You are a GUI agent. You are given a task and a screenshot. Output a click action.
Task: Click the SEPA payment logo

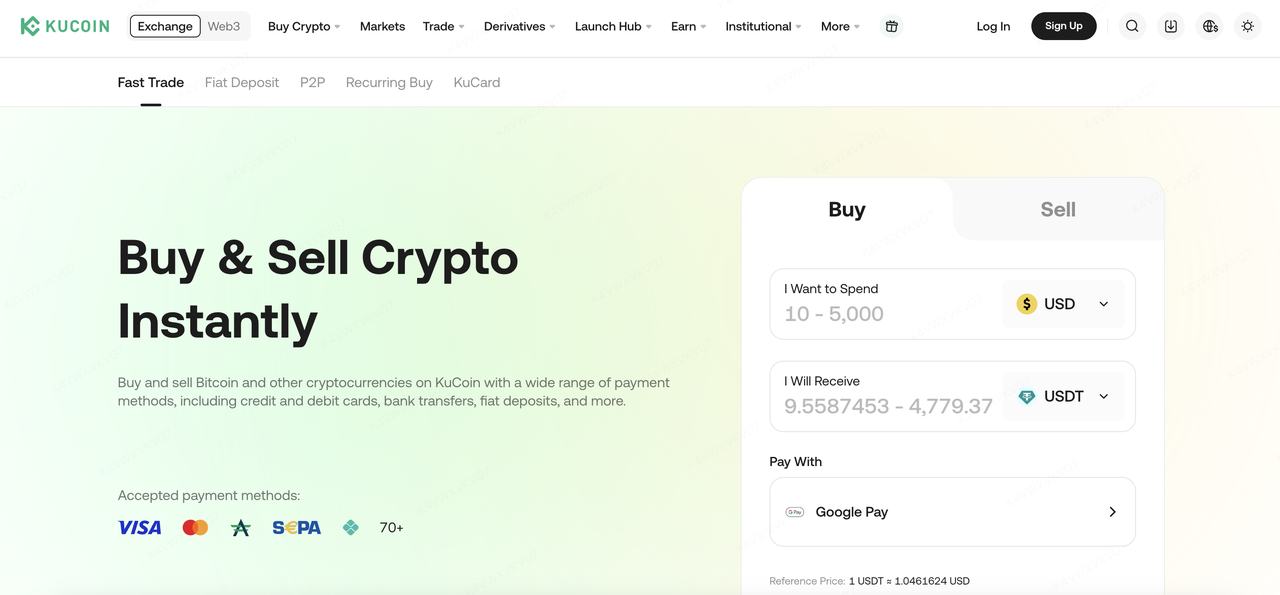point(296,527)
